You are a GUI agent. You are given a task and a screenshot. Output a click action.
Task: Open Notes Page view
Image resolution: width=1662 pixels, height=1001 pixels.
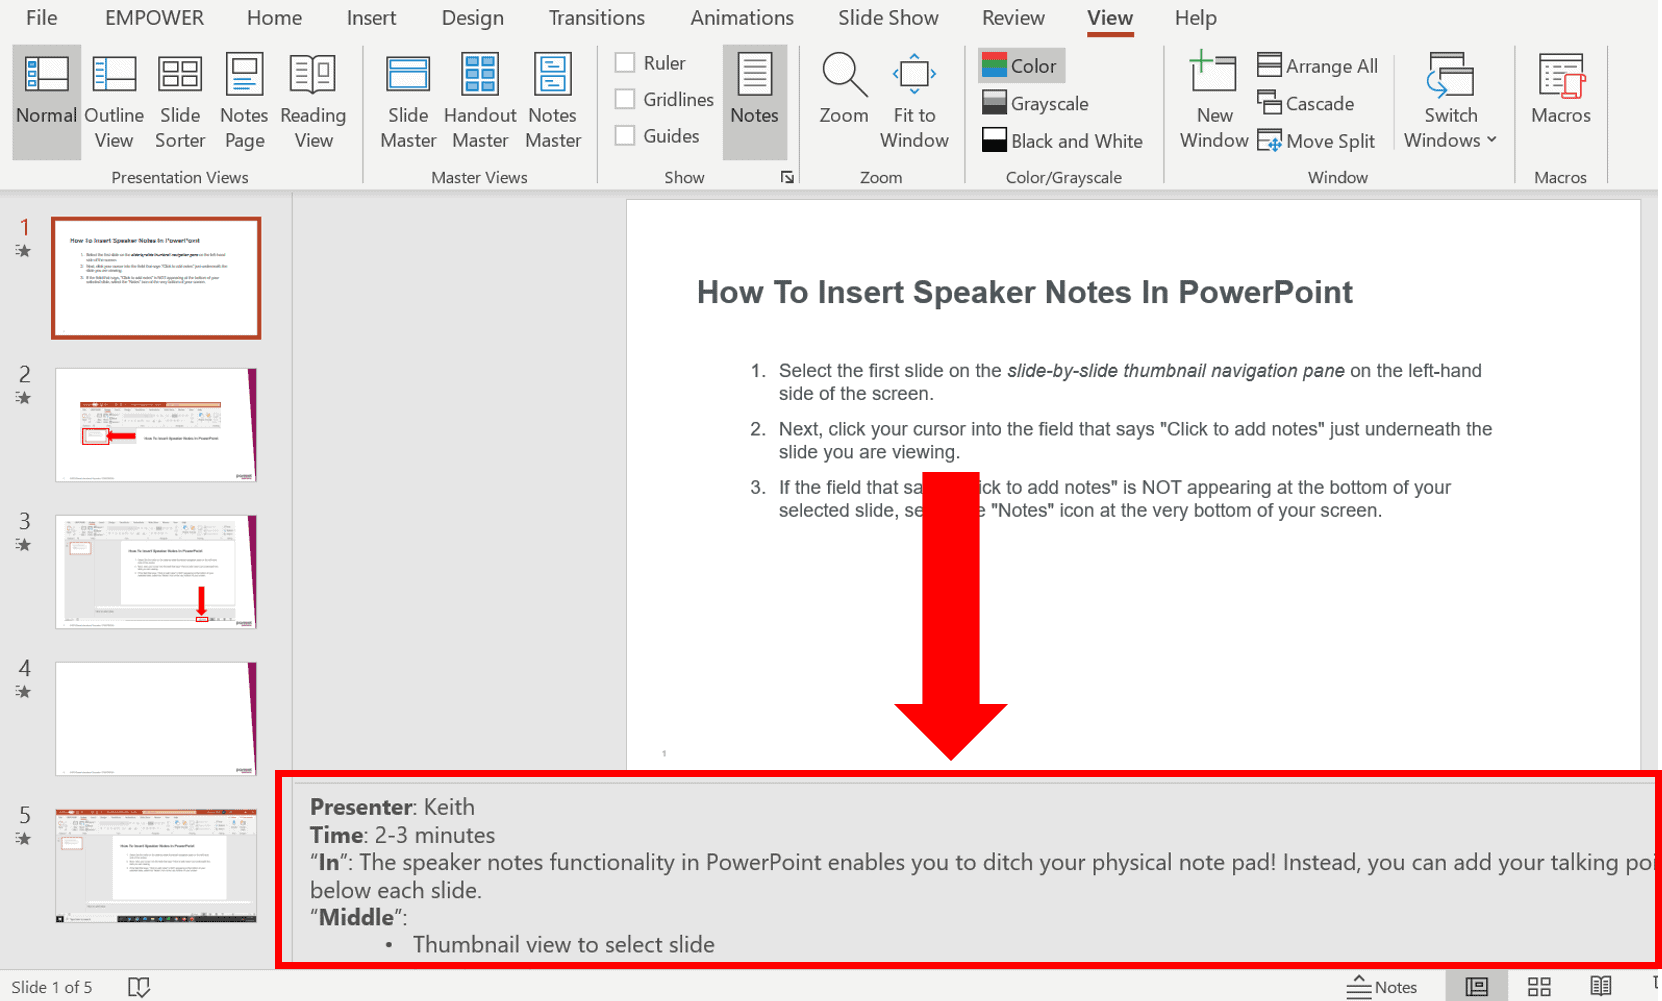(x=243, y=100)
